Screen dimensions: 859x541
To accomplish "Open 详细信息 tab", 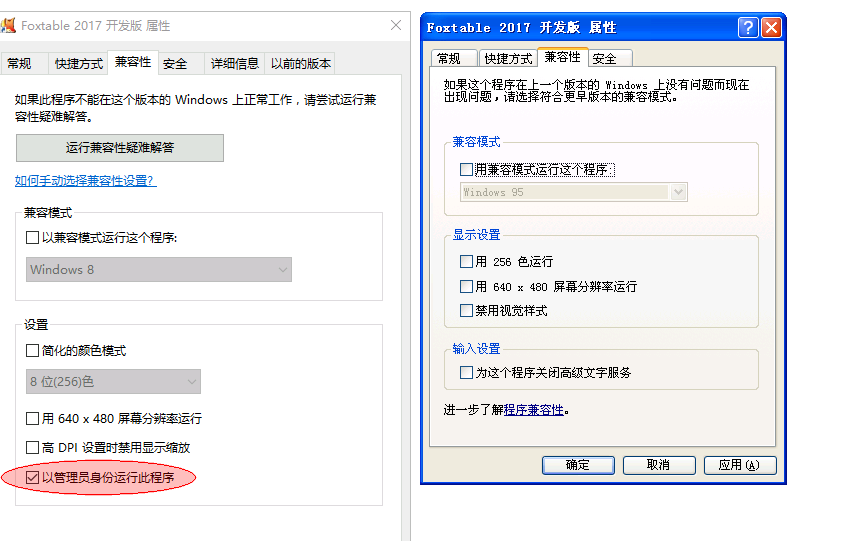I will (234, 64).
